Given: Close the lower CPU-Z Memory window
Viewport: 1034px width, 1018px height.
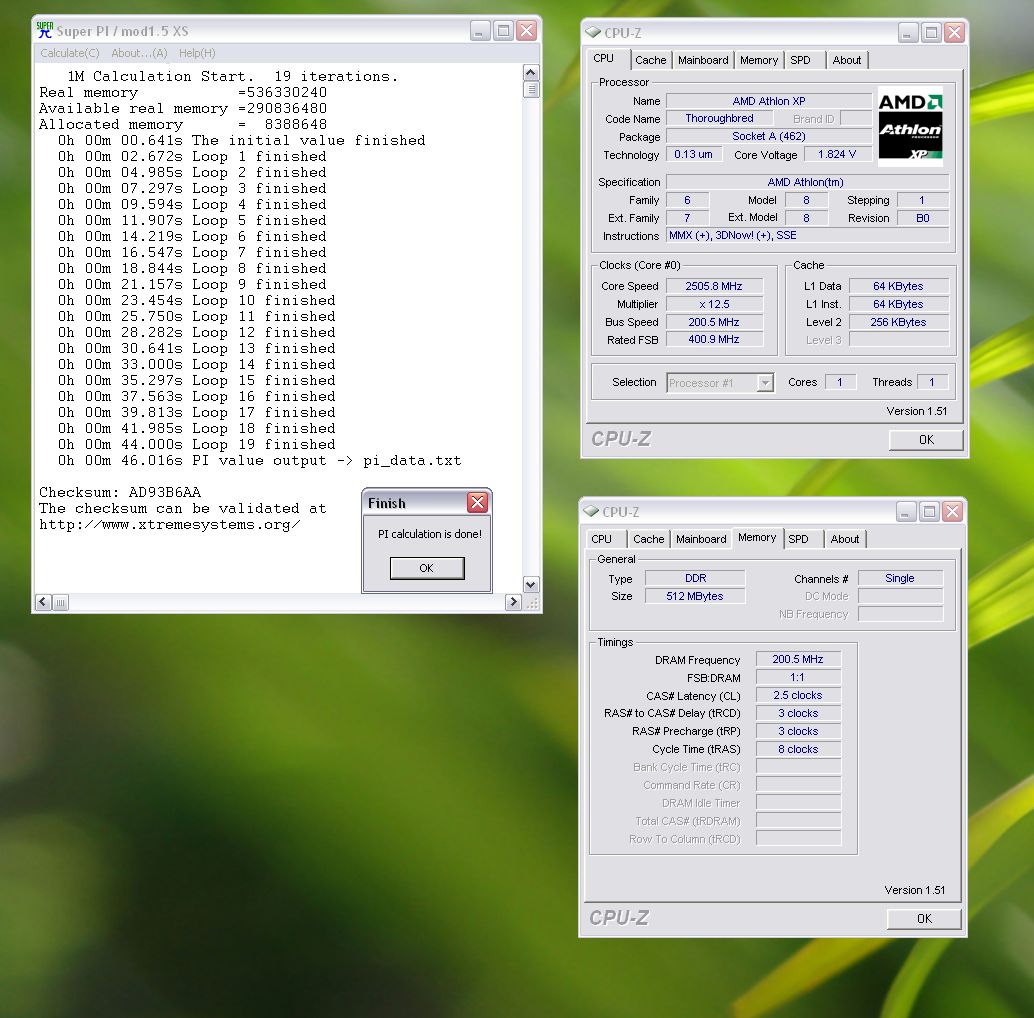Looking at the screenshot, I should (952, 512).
